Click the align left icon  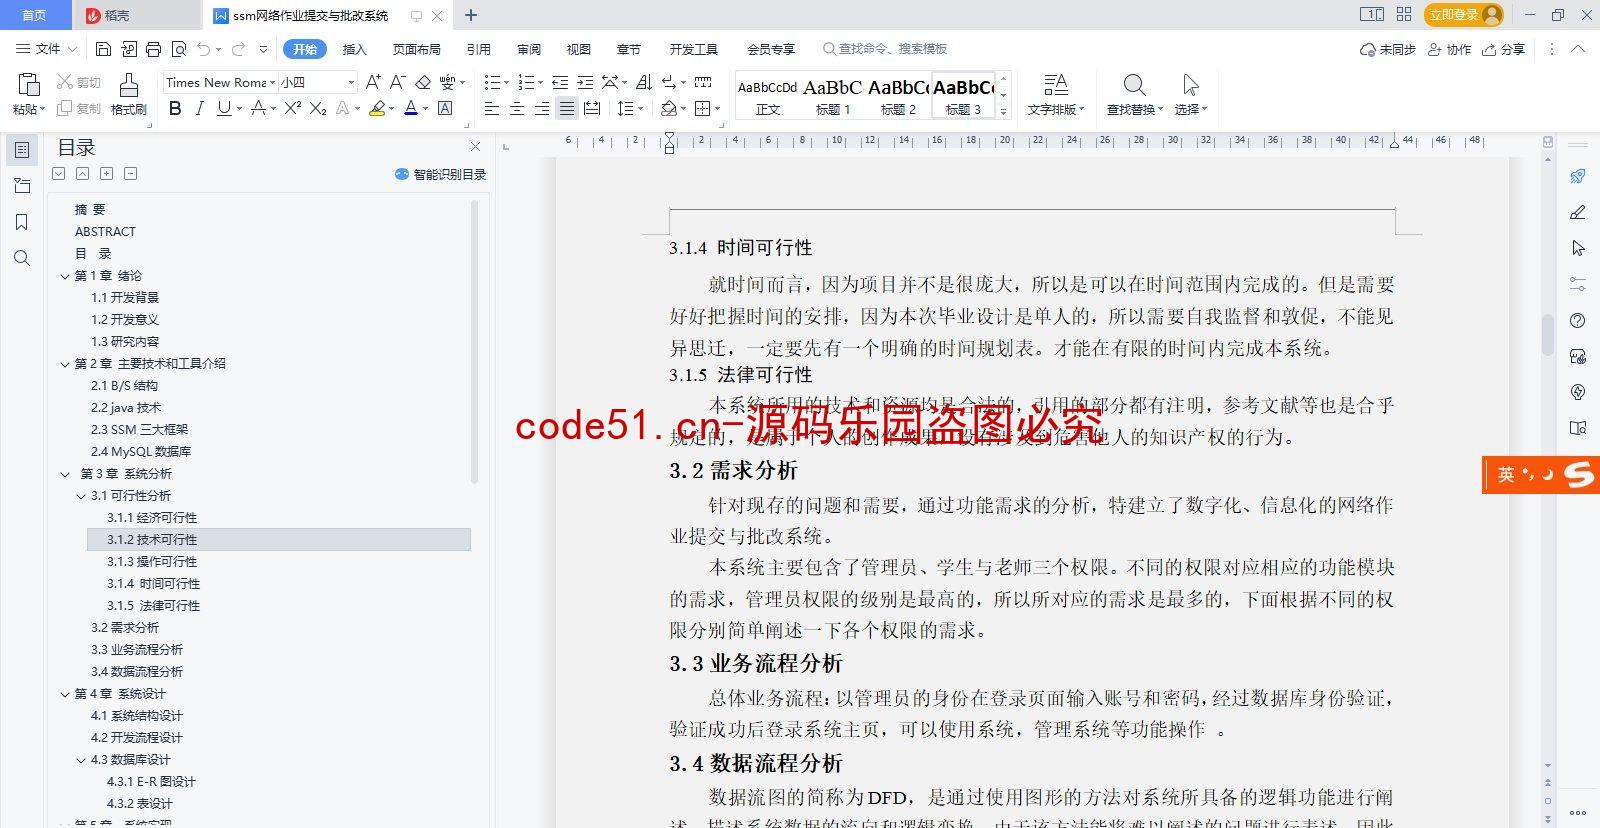(492, 108)
